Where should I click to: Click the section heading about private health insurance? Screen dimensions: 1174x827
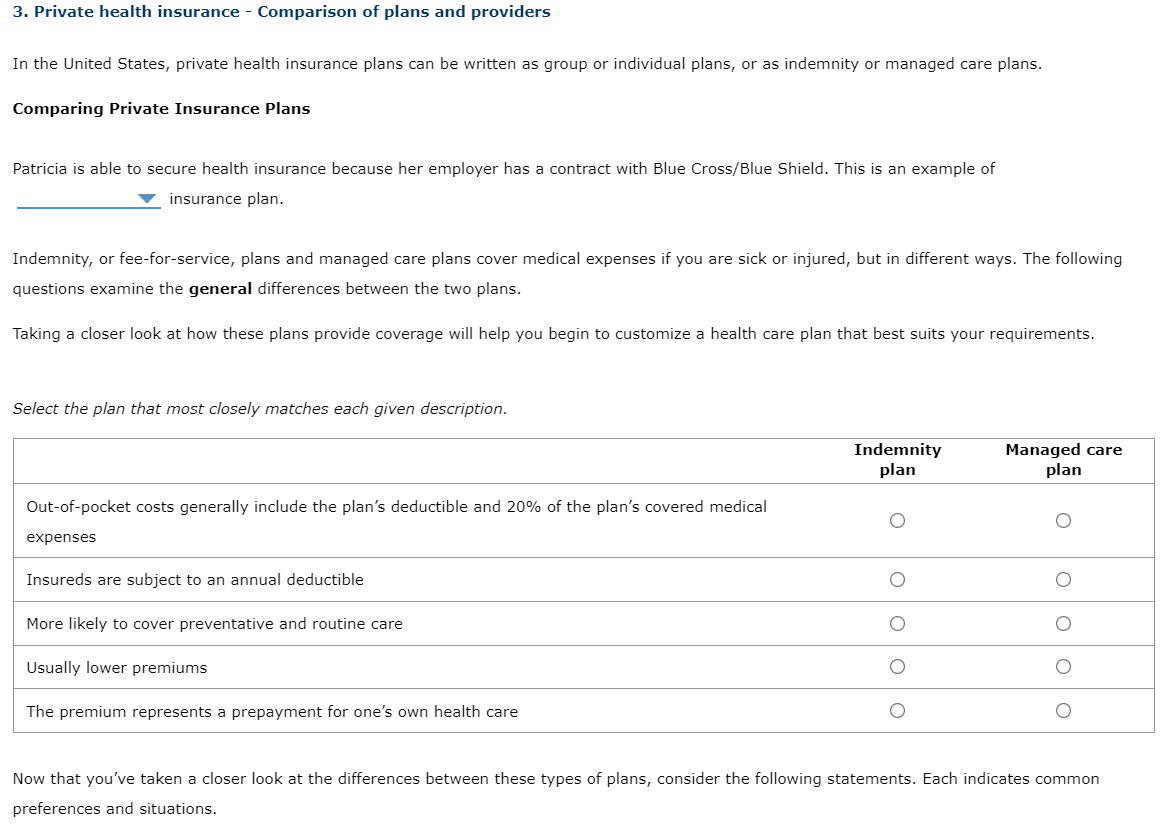281,12
